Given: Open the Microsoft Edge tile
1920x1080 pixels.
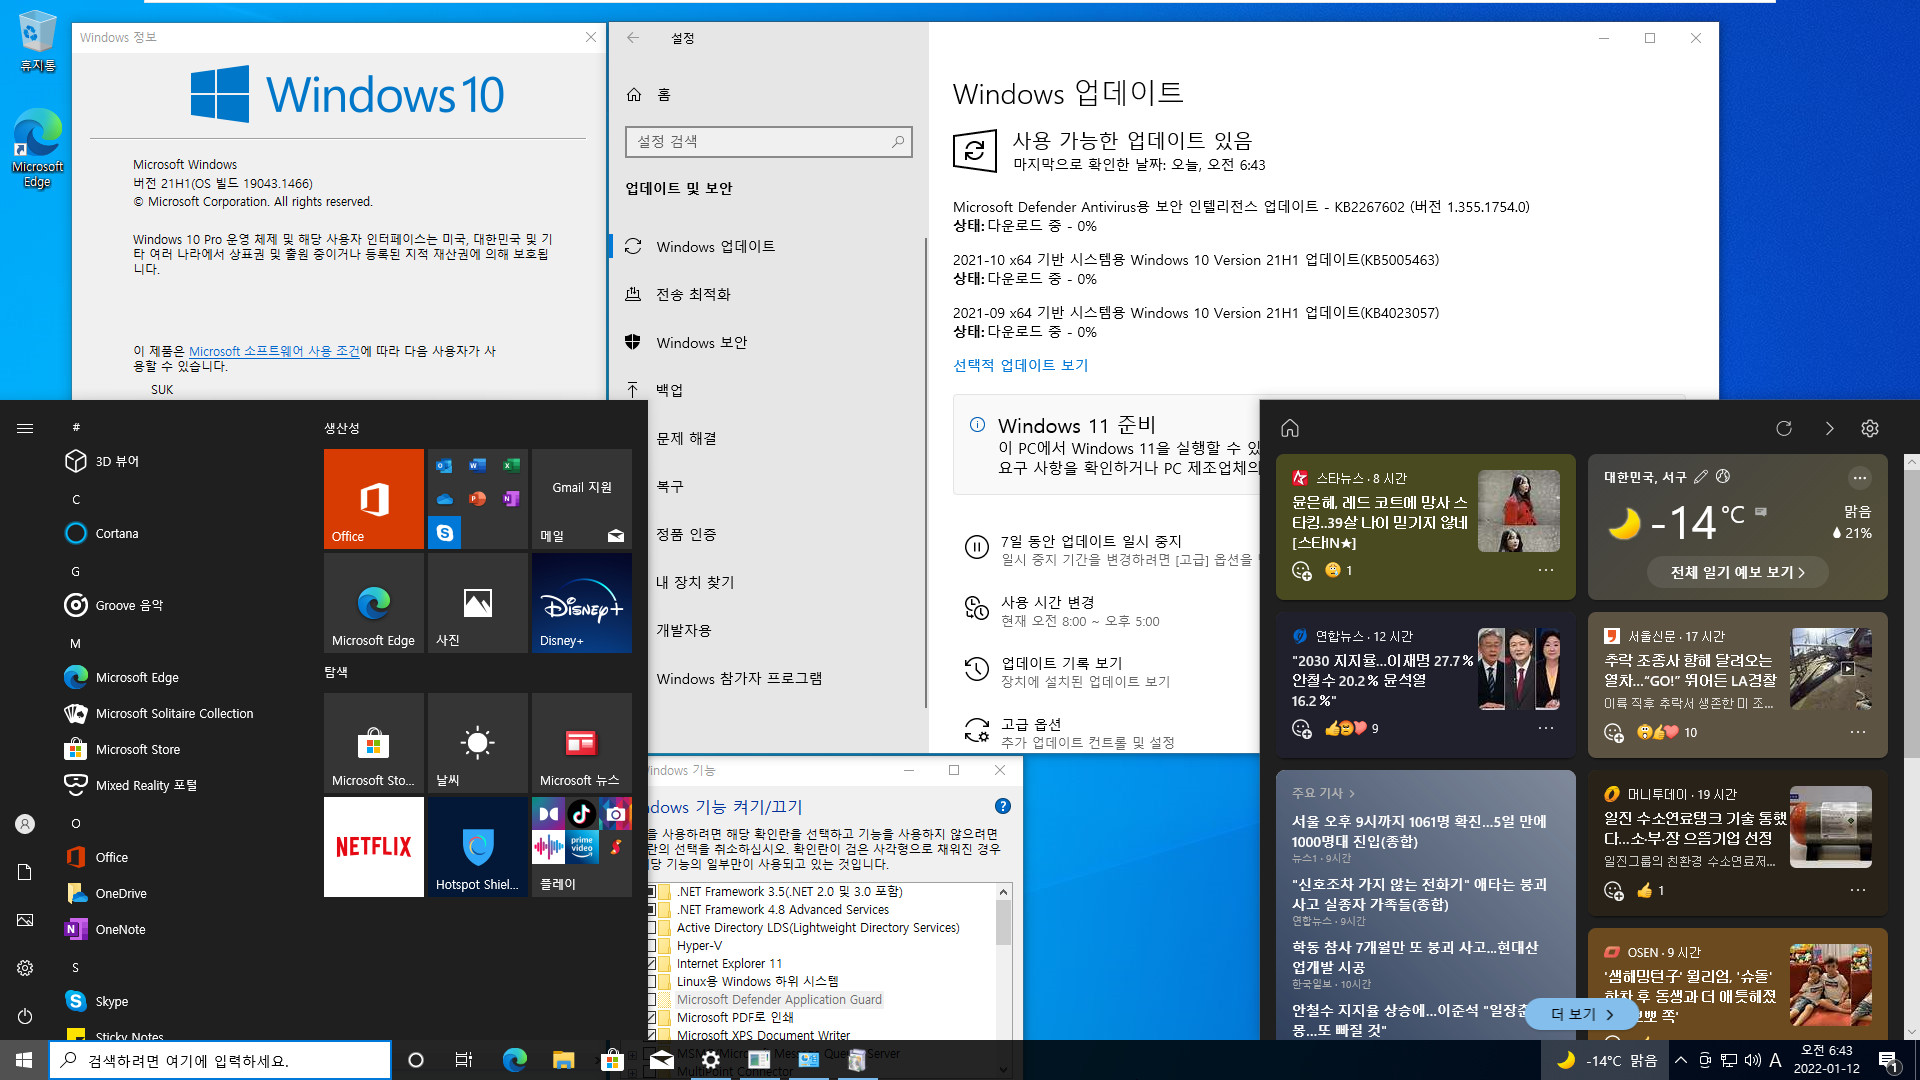Looking at the screenshot, I should coord(373,602).
